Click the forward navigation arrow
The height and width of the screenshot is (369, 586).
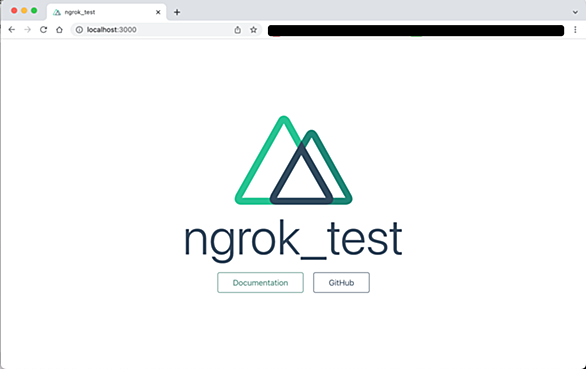[x=27, y=30]
